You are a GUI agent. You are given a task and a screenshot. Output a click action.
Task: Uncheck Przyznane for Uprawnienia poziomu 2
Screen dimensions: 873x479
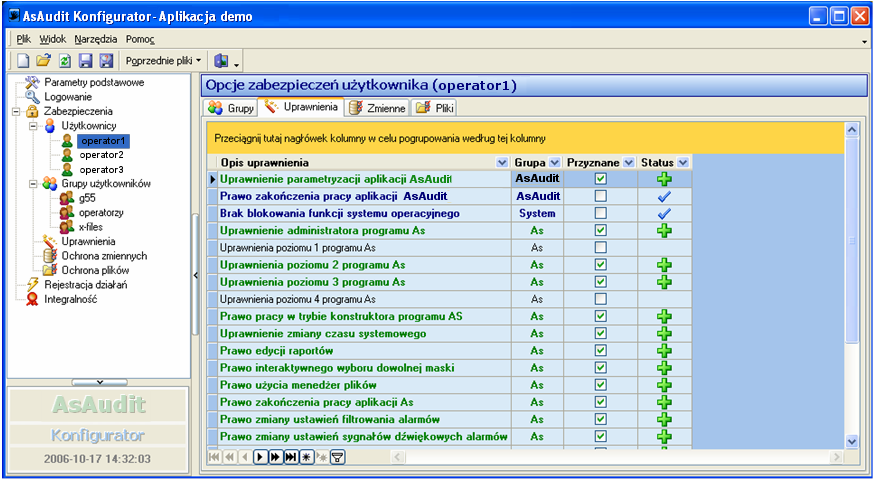(x=600, y=265)
